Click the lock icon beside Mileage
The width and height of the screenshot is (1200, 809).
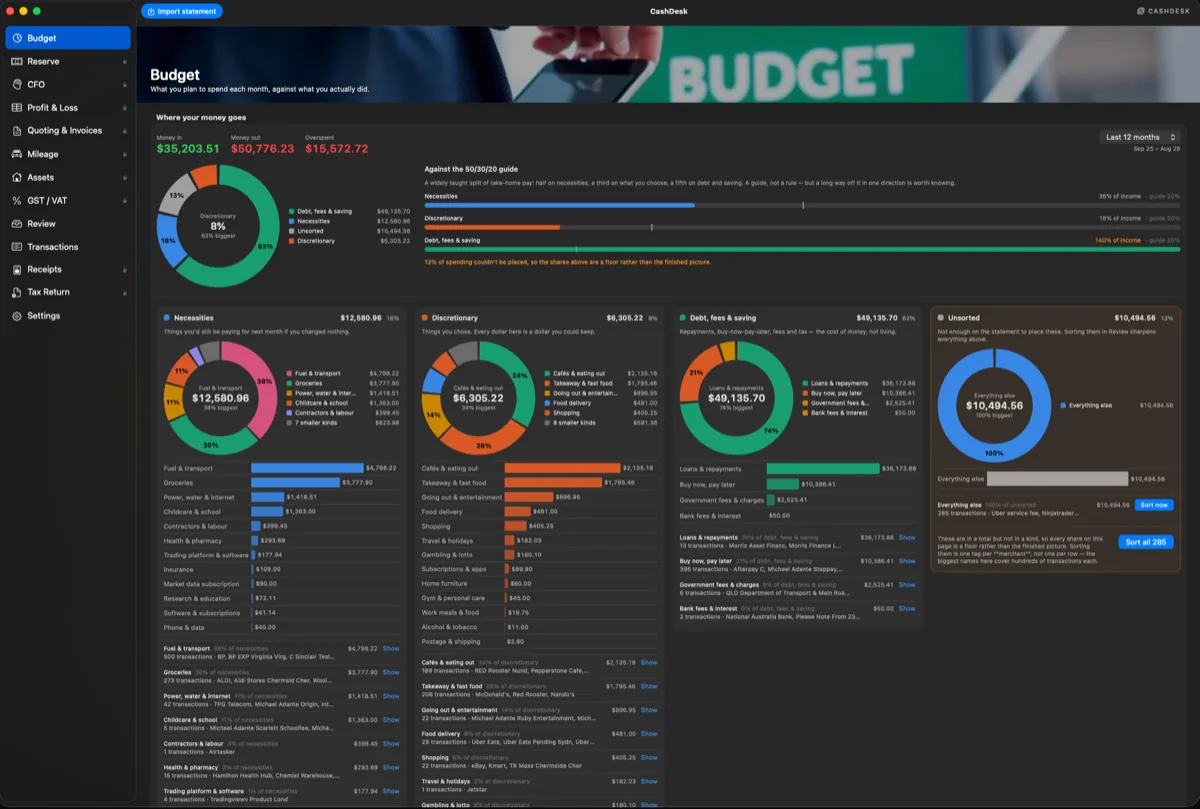pos(124,154)
